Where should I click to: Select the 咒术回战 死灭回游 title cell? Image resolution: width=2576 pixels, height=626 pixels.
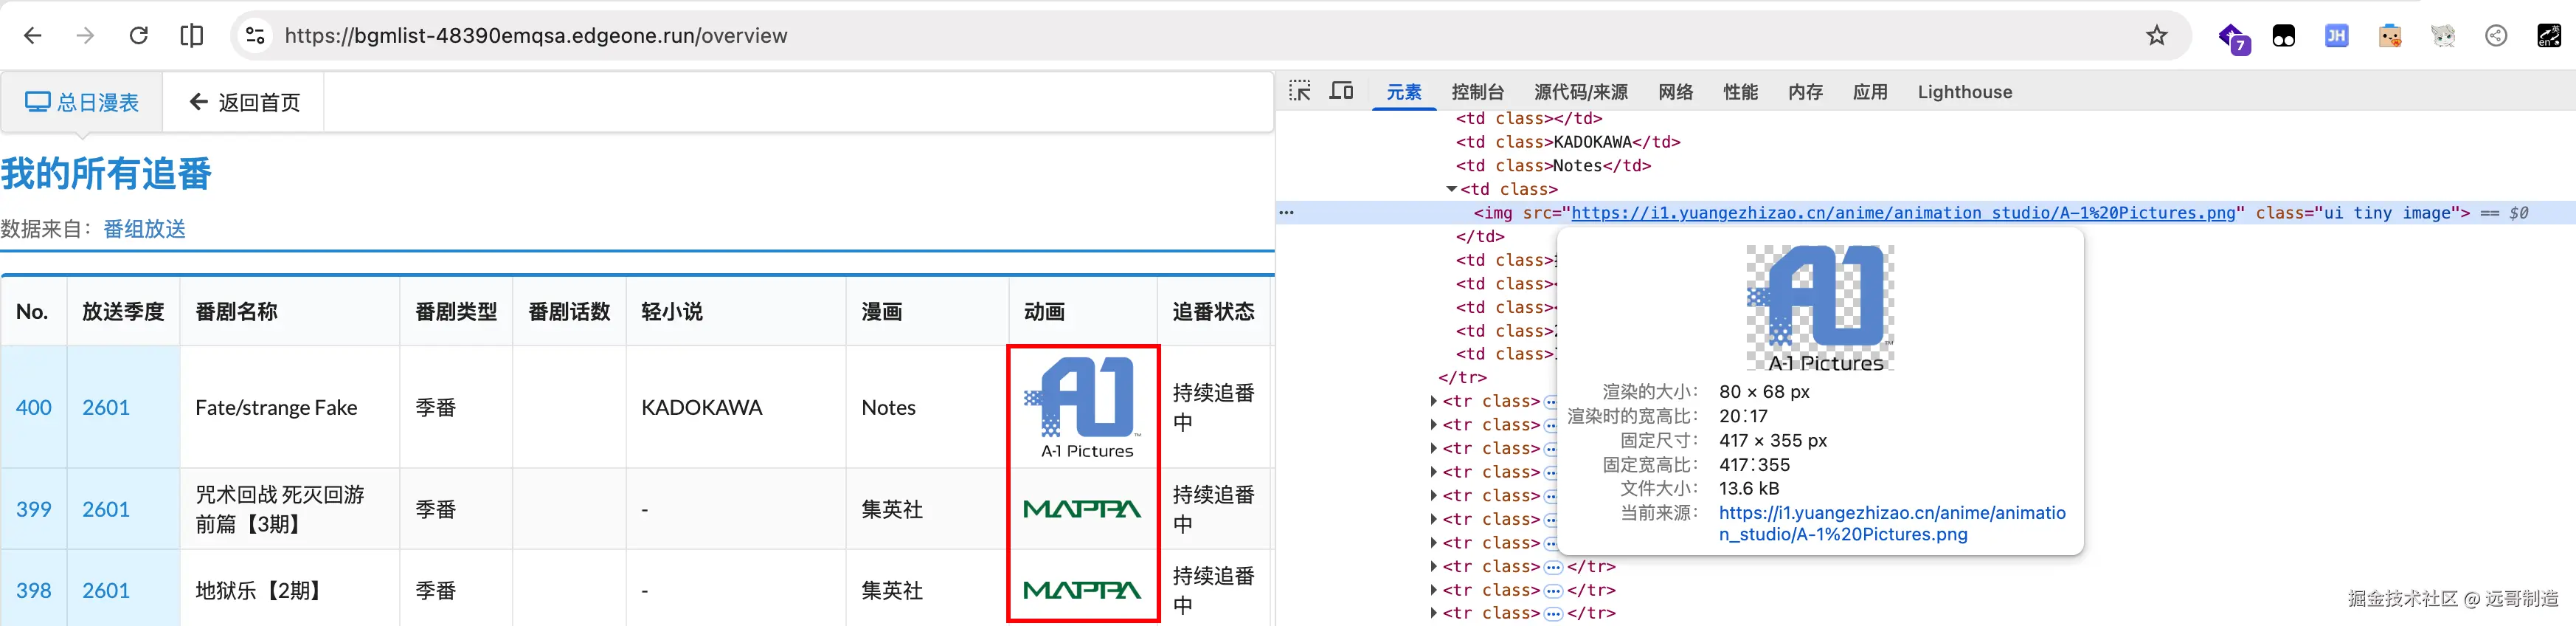click(x=290, y=509)
